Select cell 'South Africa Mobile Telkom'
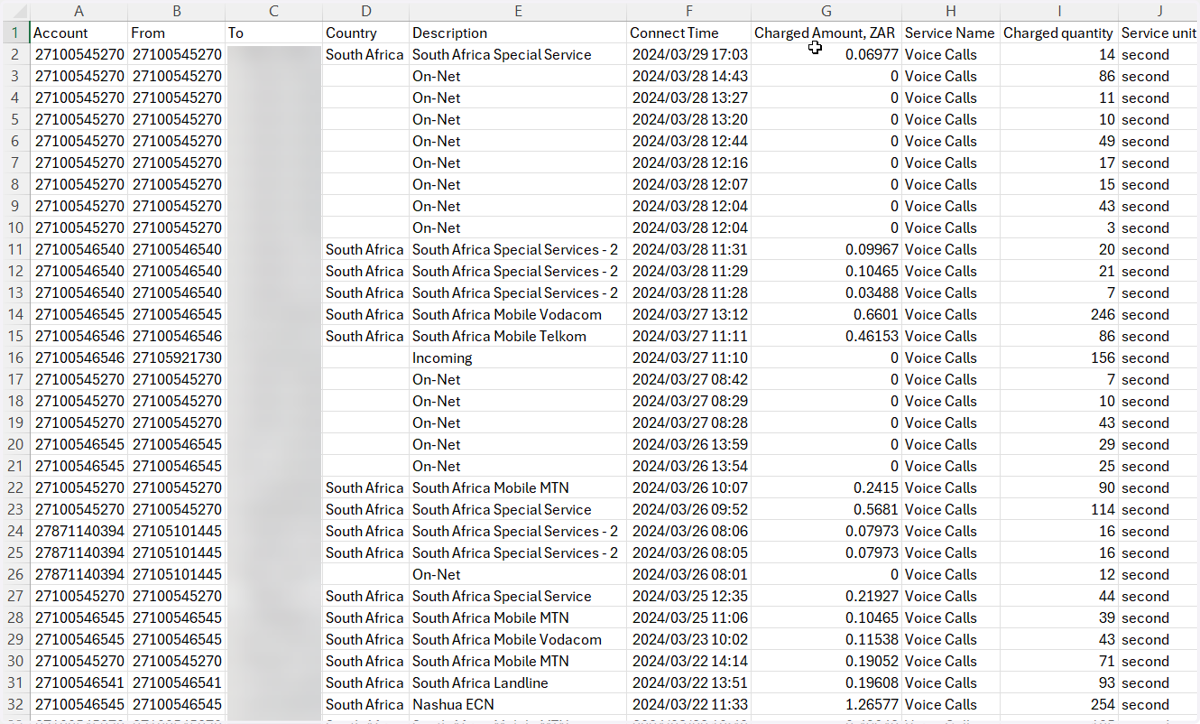 pyautogui.click(x=517, y=336)
